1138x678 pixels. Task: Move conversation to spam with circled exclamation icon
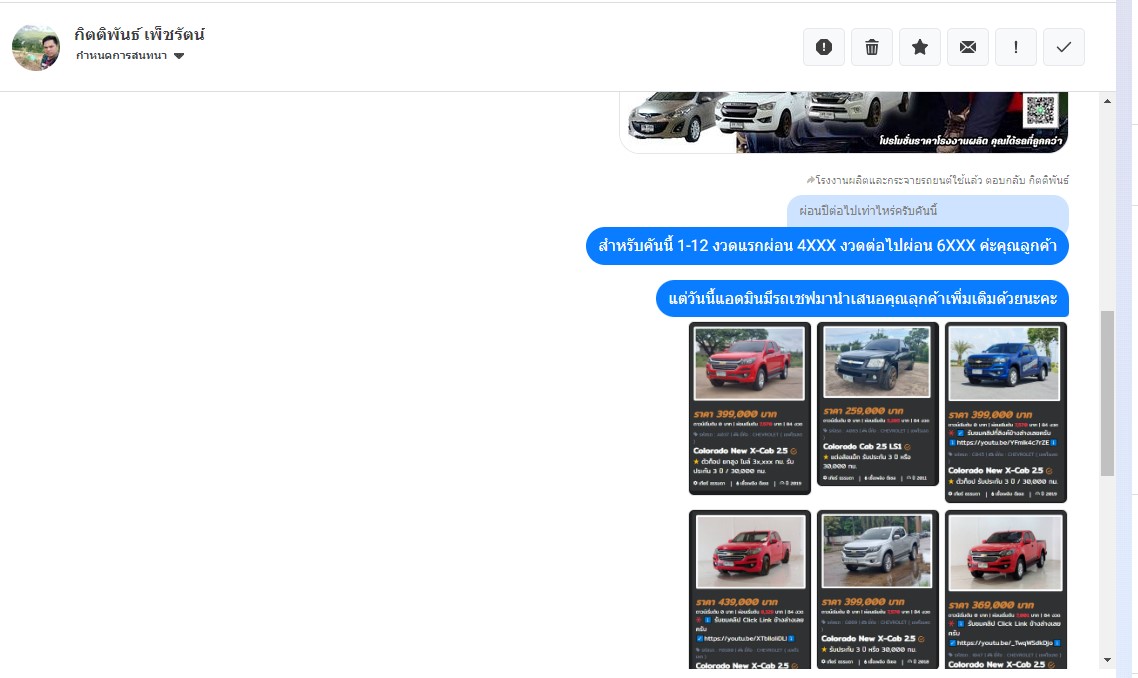(x=824, y=47)
